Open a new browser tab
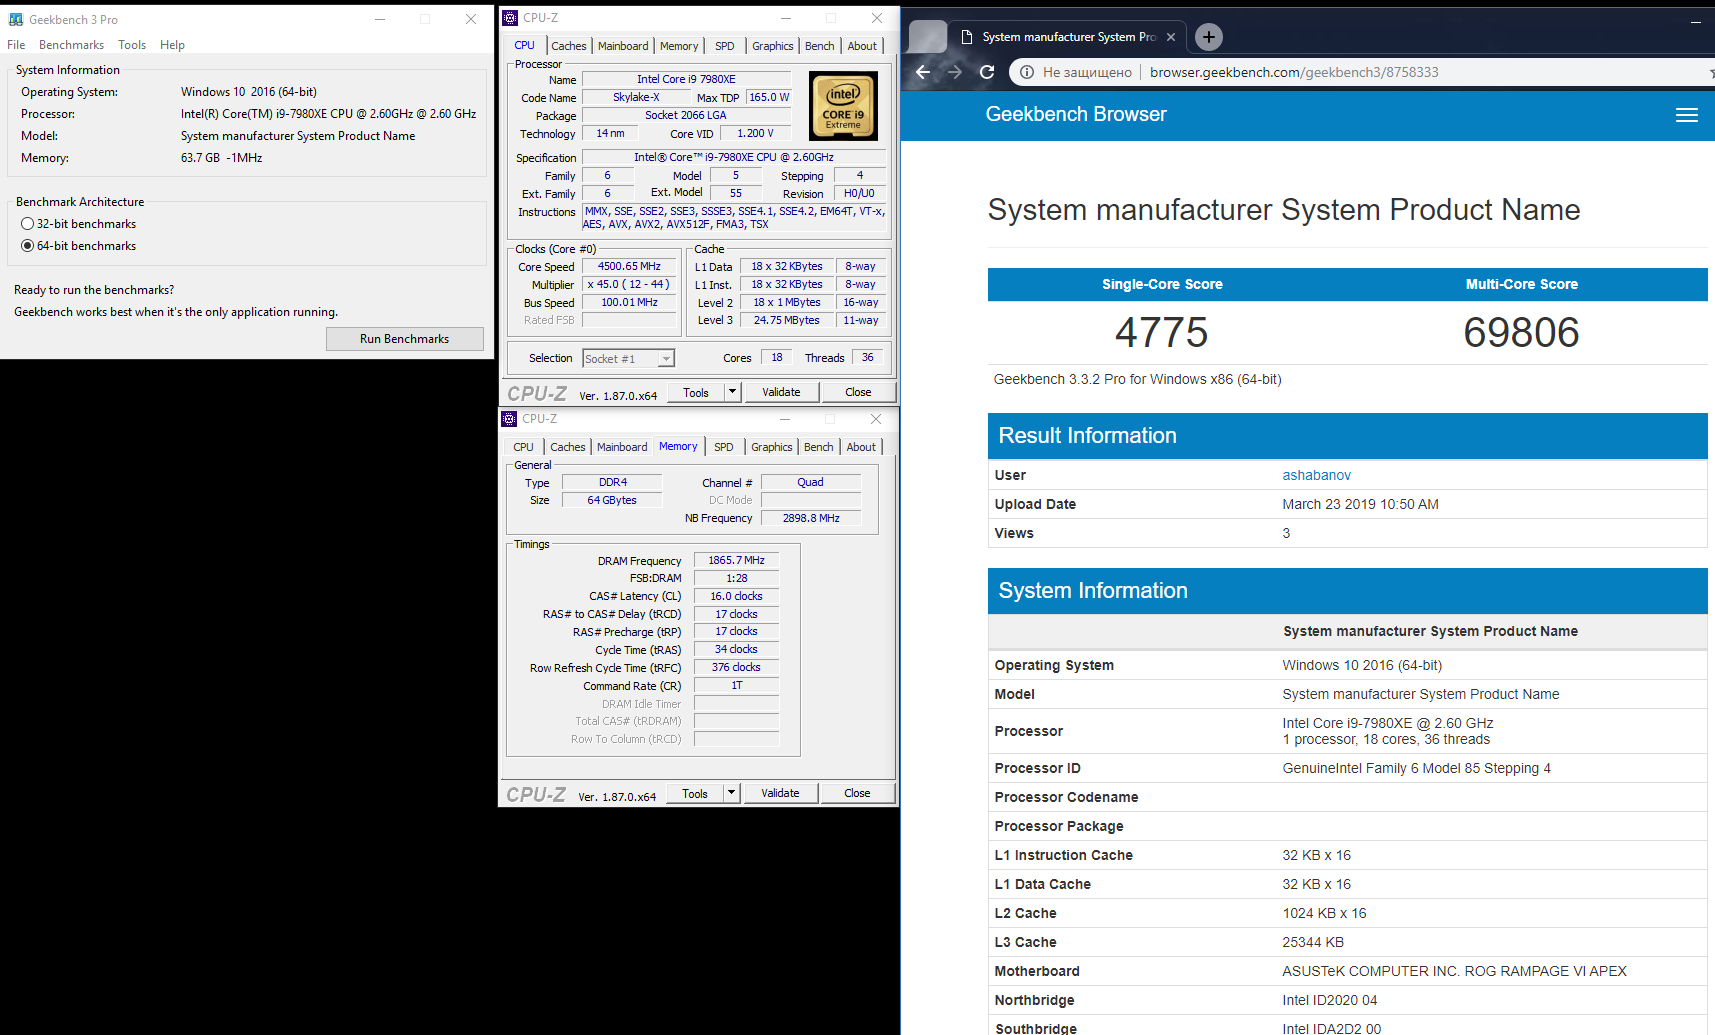 (1209, 37)
